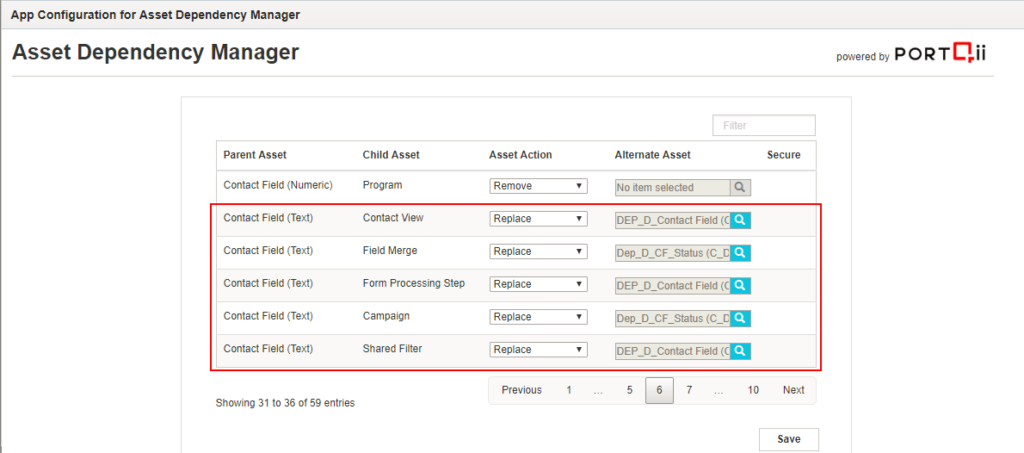Viewport: 1024px width, 453px height.
Task: Click search icon in Campaign row
Action: click(x=740, y=318)
